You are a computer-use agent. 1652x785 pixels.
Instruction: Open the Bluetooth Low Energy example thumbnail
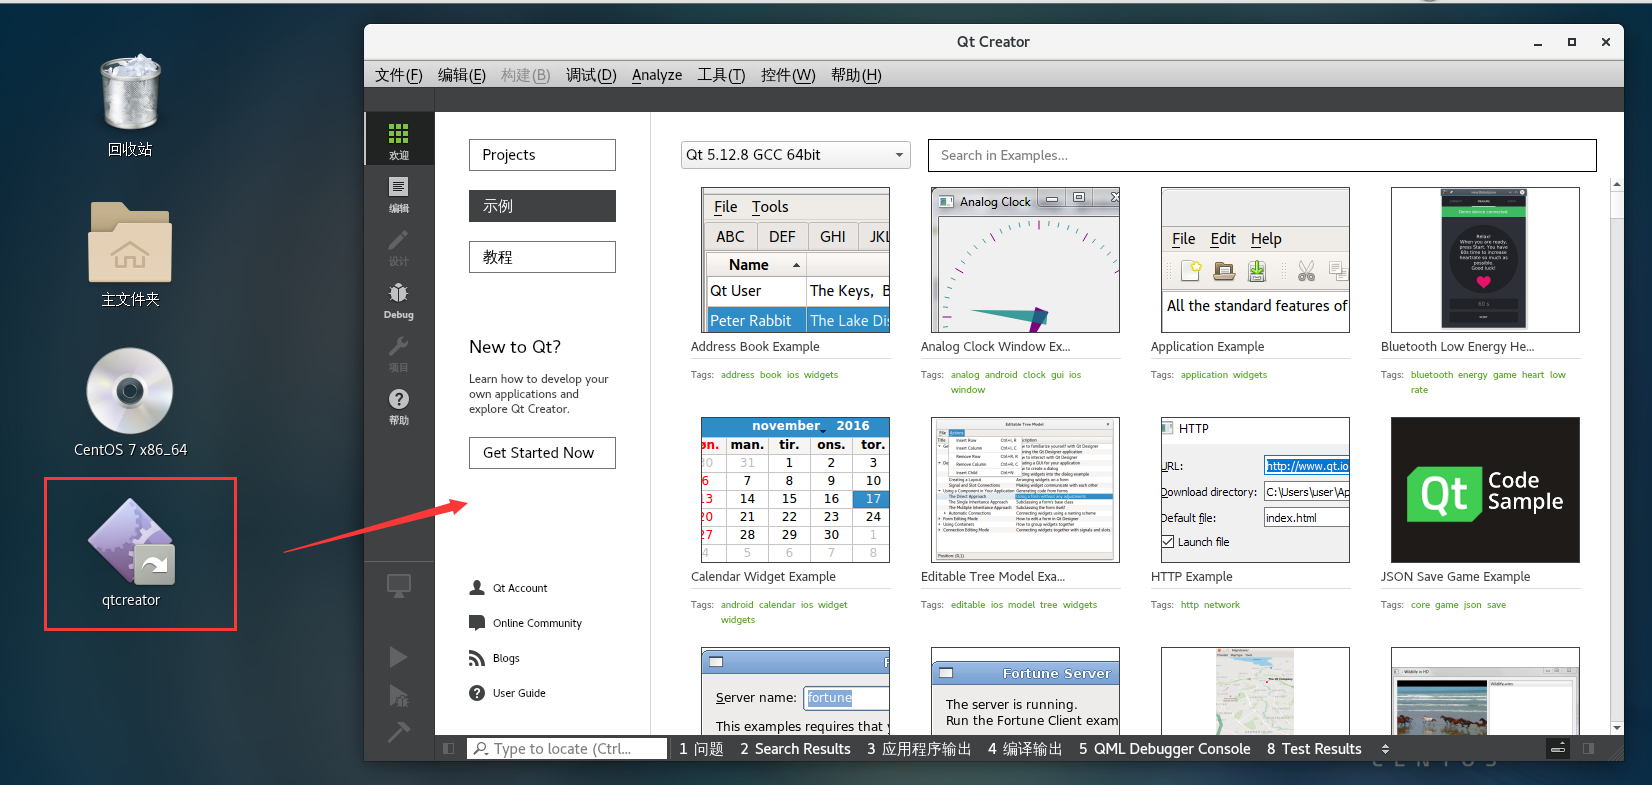(x=1485, y=260)
